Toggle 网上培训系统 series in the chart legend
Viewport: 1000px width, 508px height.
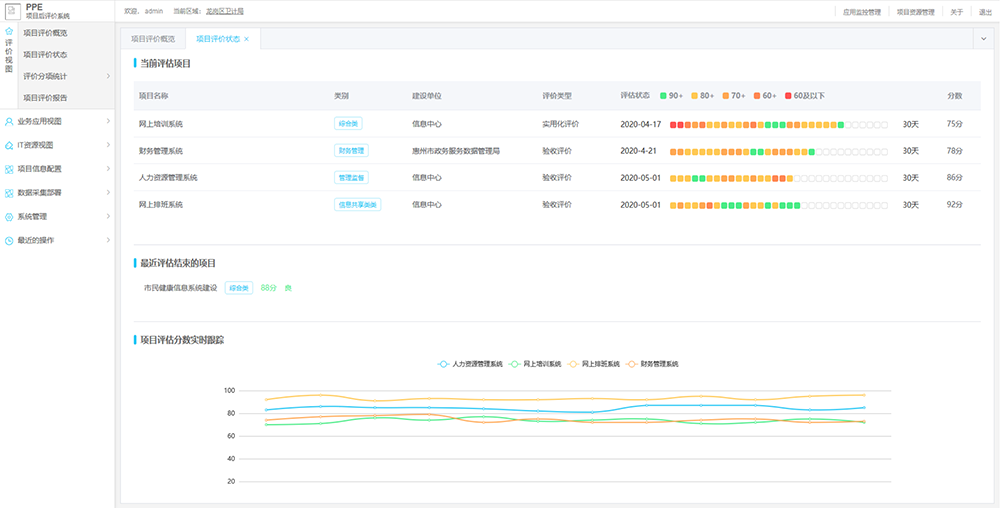pos(534,364)
